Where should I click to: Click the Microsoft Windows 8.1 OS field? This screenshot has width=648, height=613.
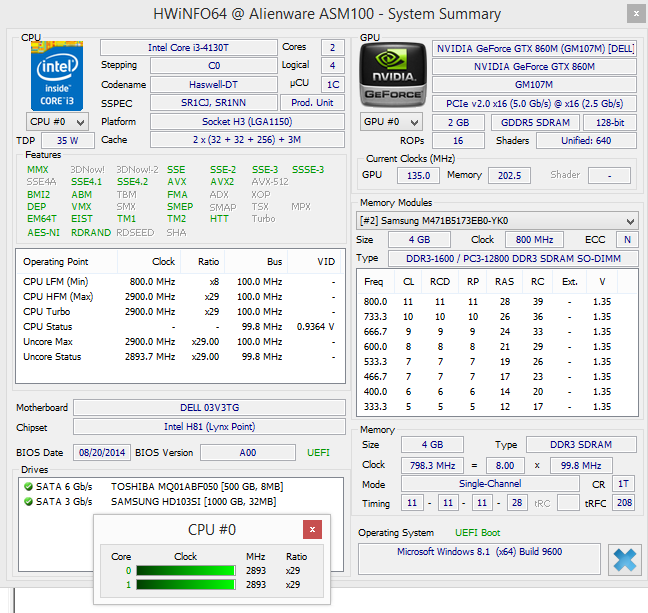click(x=479, y=559)
